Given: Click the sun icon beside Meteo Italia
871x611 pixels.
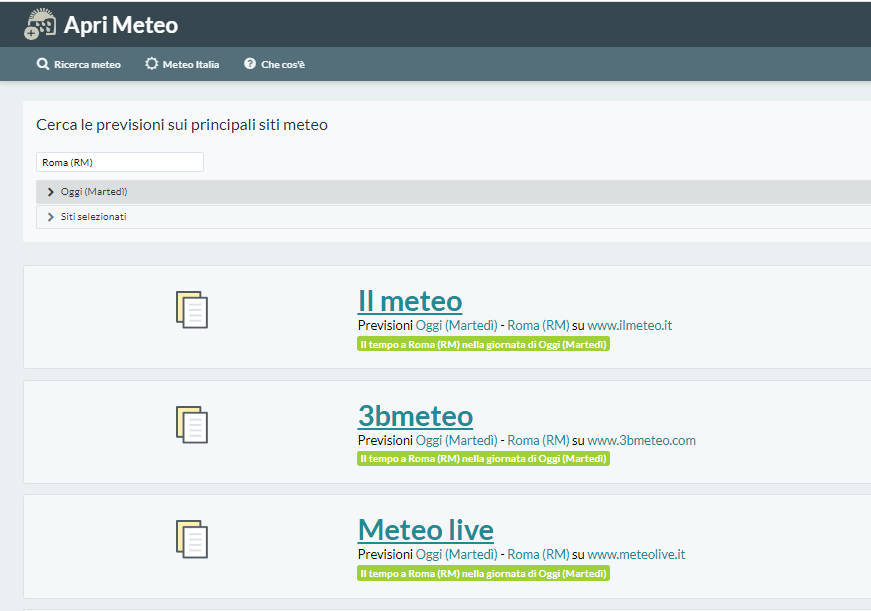Looking at the screenshot, I should (x=152, y=64).
